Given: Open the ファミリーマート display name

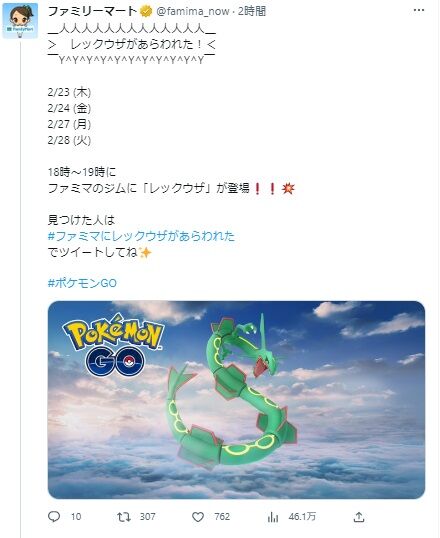Looking at the screenshot, I should (93, 11).
